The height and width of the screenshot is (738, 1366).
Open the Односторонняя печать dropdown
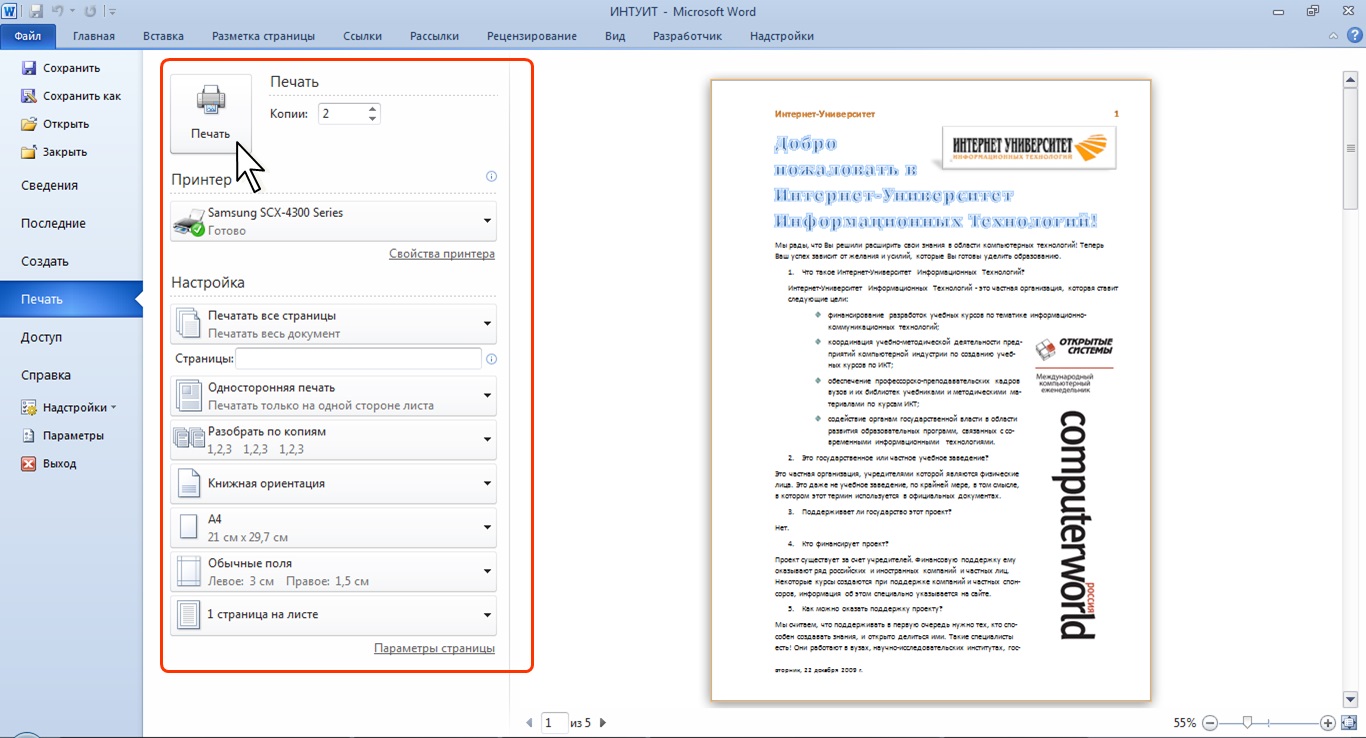point(334,396)
